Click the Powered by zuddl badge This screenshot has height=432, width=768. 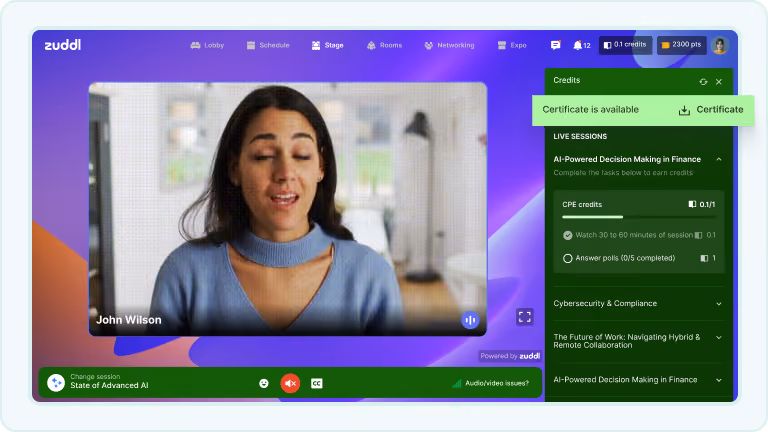pos(510,356)
